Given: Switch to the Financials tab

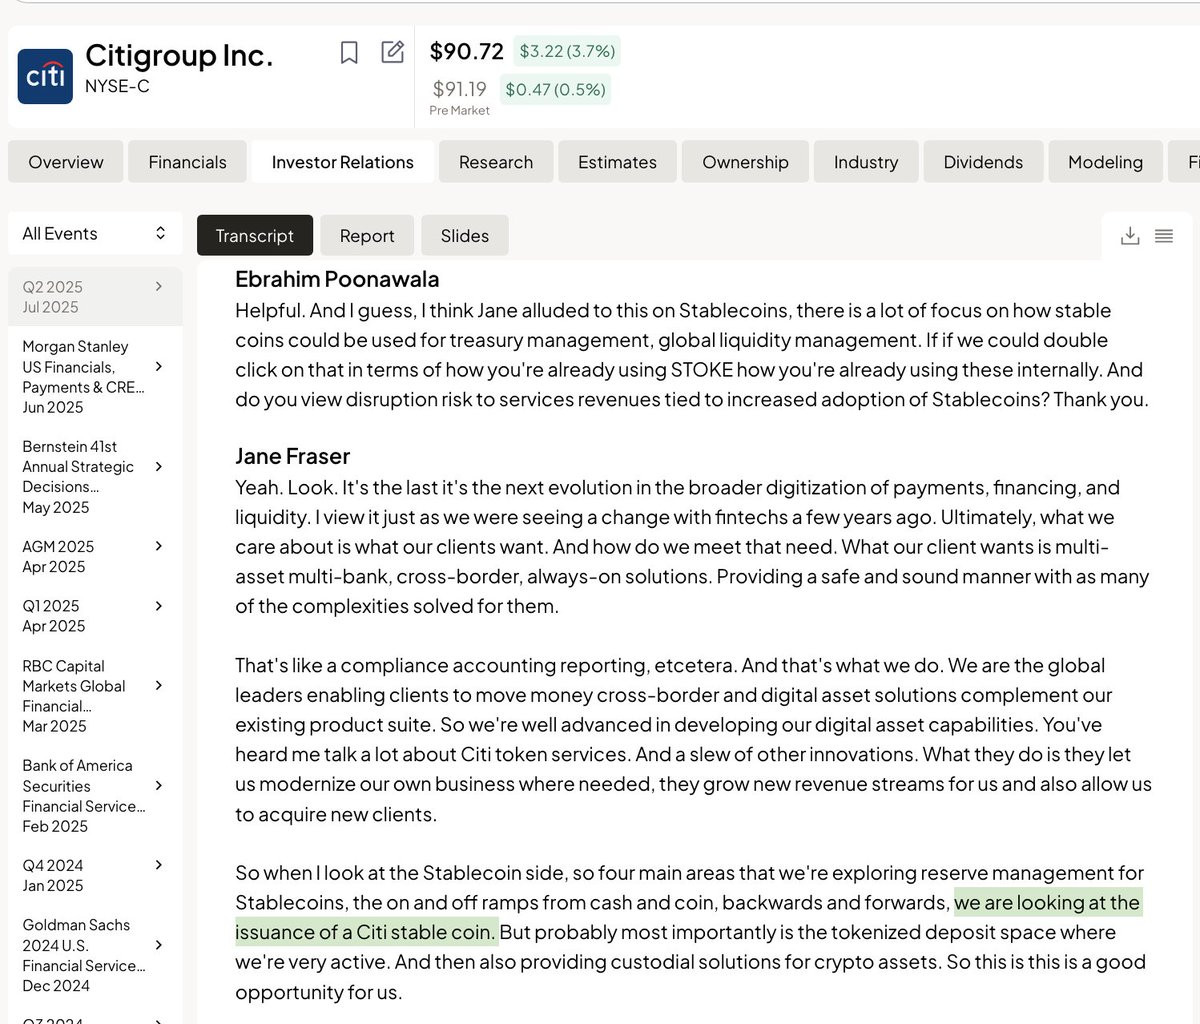Looking at the screenshot, I should [x=187, y=162].
